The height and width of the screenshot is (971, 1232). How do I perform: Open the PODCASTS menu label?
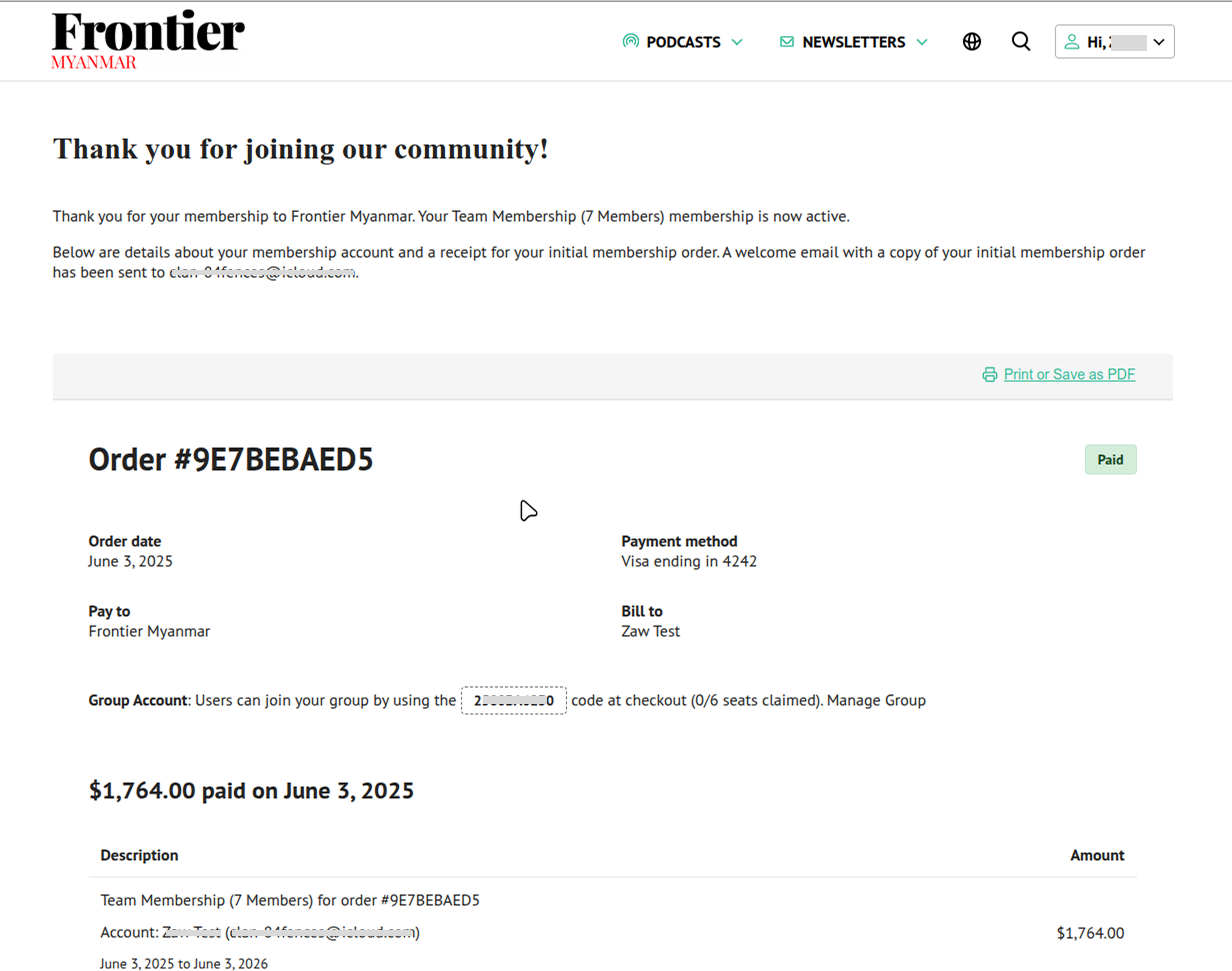click(x=683, y=42)
